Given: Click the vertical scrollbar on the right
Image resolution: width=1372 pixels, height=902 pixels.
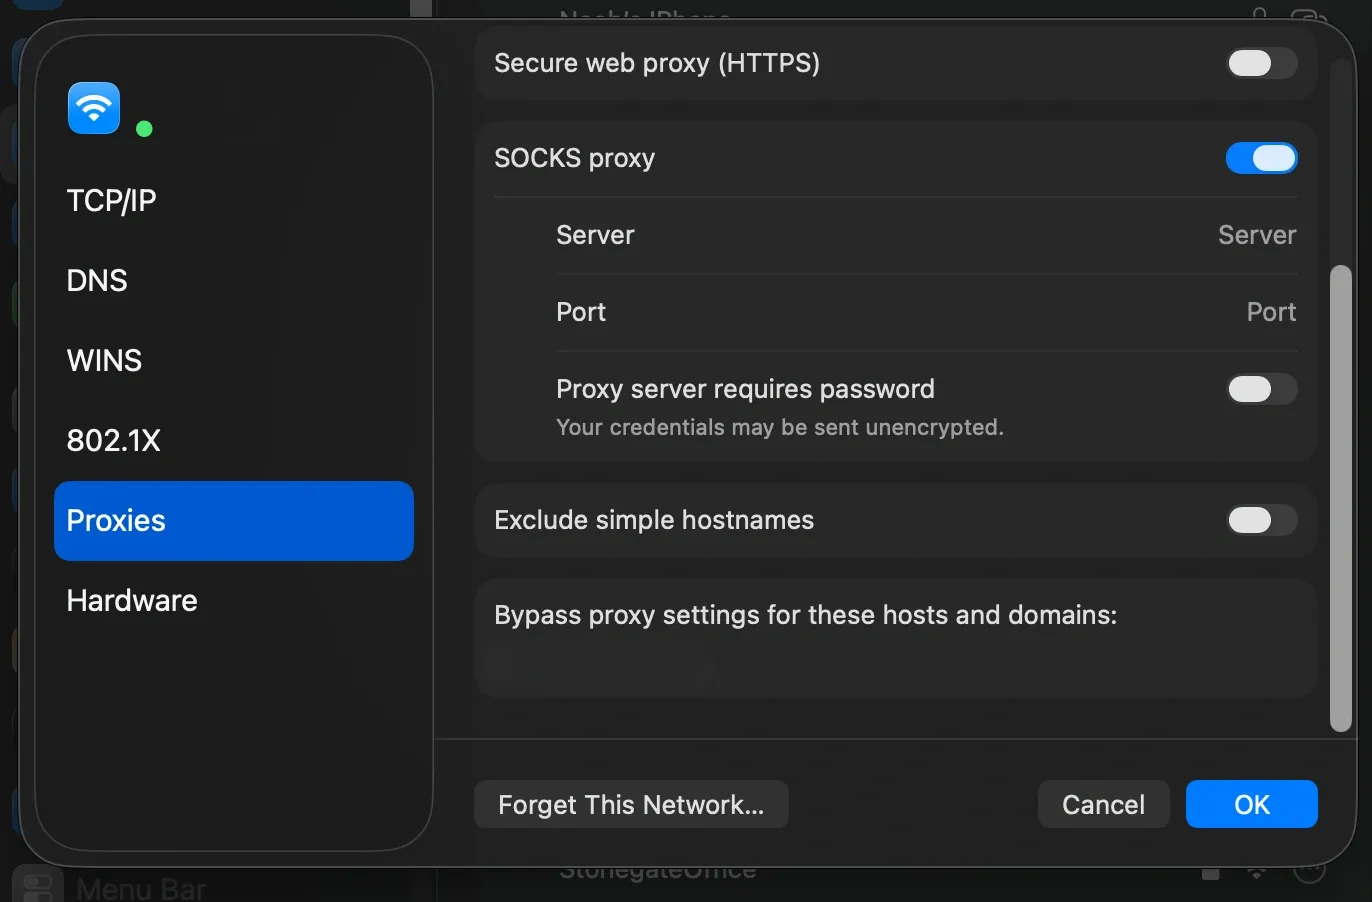Looking at the screenshot, I should [x=1340, y=495].
